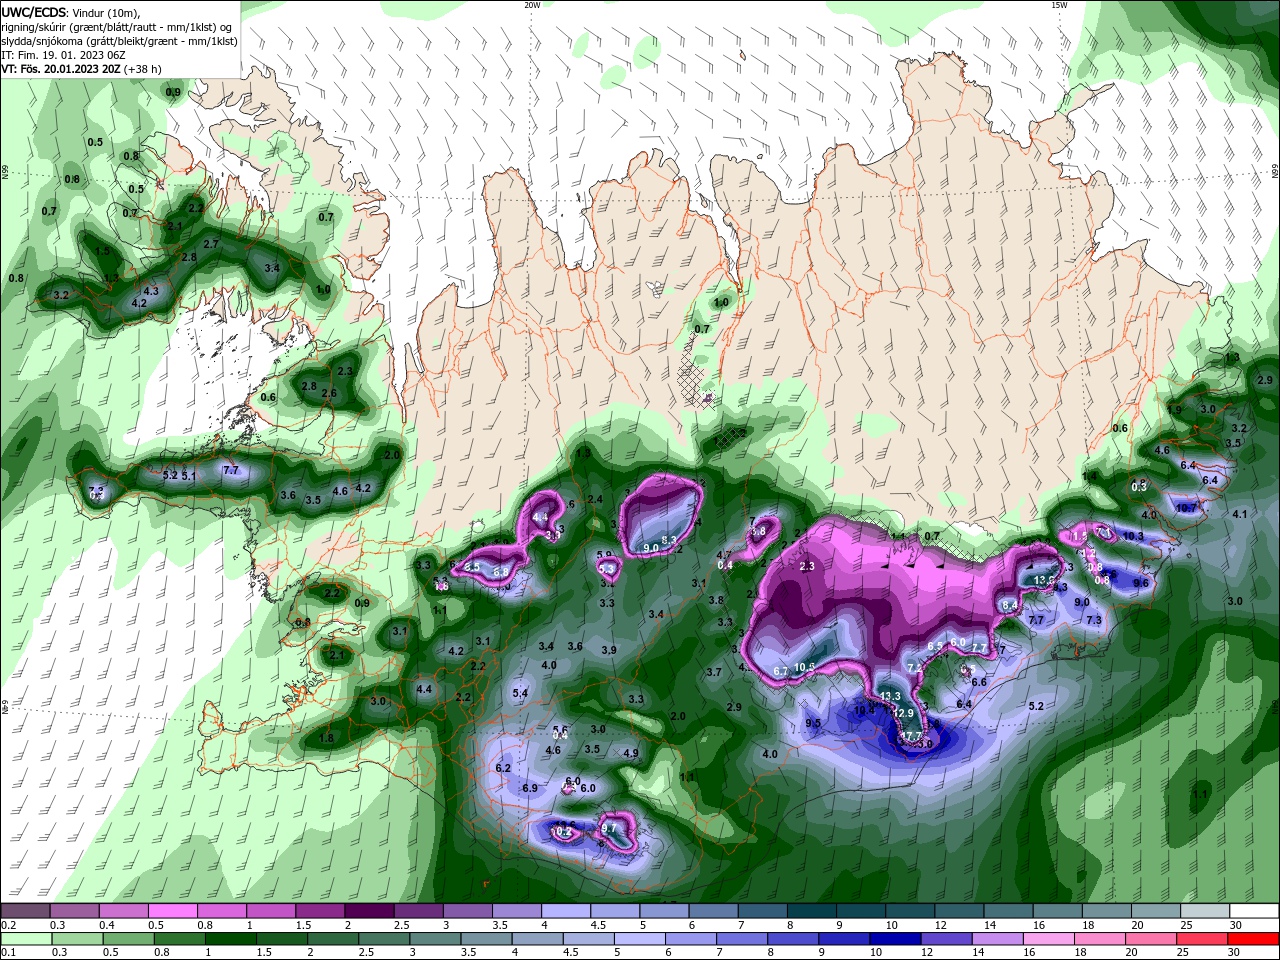Click lower legend swatch between 0.1 and 0.3
Screen dimensions: 1280x960
tap(25, 939)
